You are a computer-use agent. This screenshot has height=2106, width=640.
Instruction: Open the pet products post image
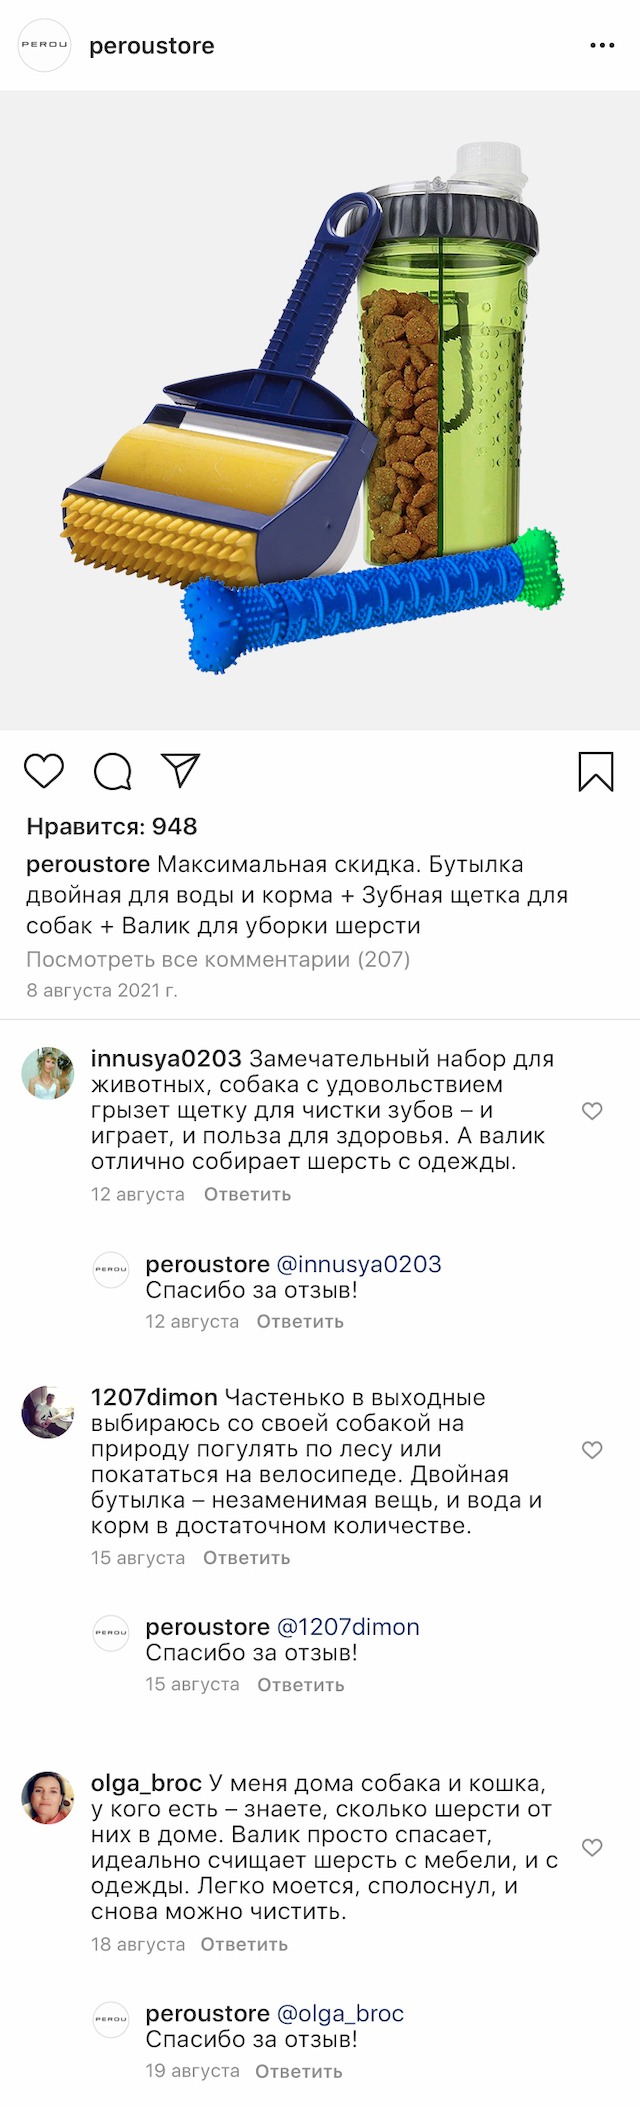click(320, 410)
